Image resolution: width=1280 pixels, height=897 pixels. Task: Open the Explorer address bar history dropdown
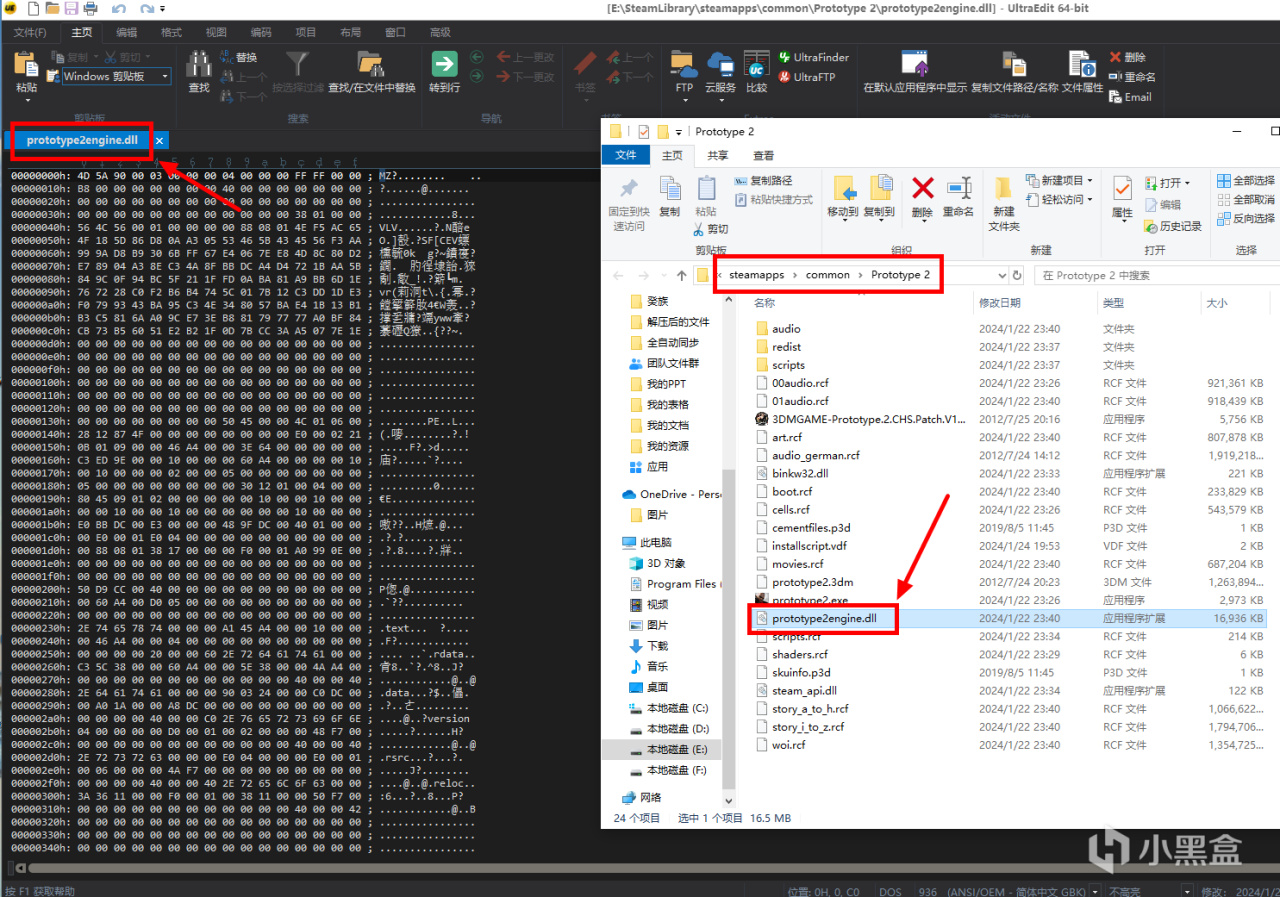[x=1002, y=275]
